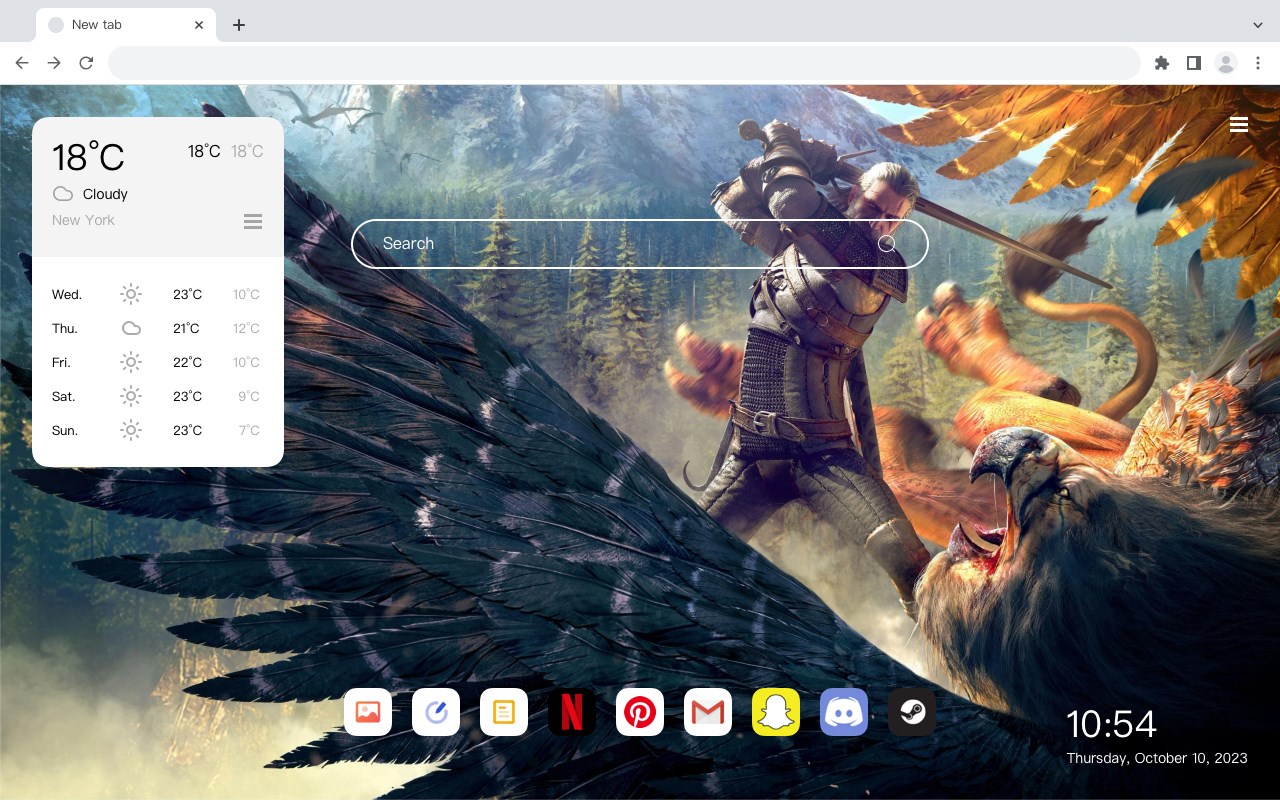Open the yellow notes shortcut icon

point(504,712)
